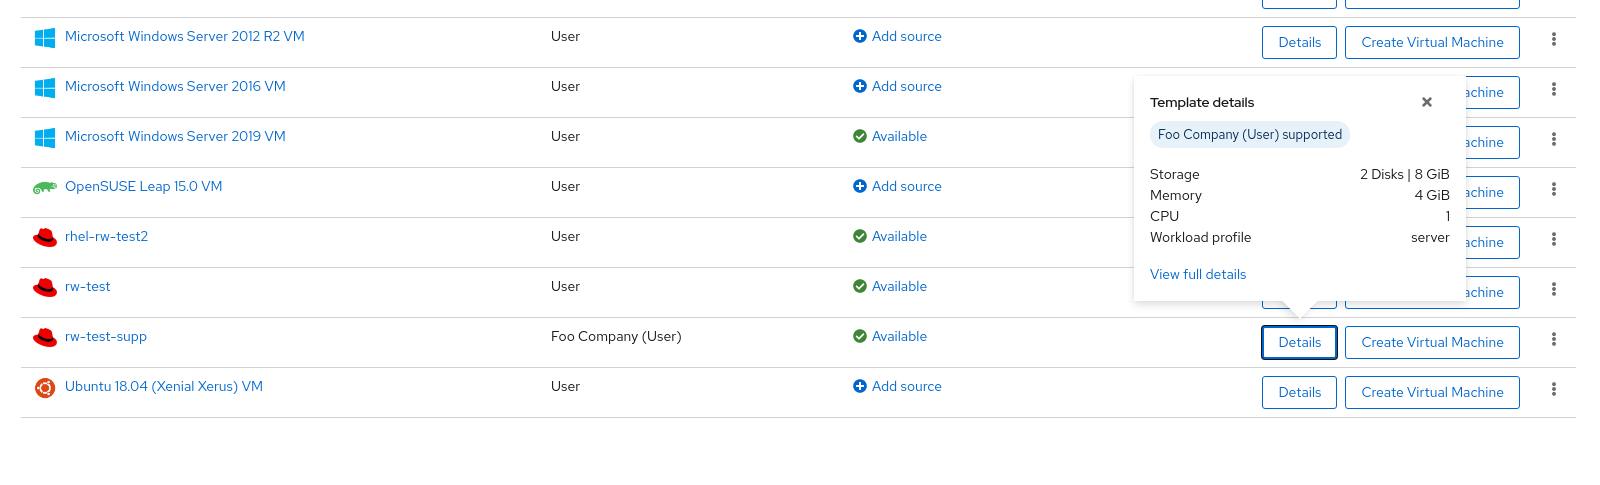Open Microsoft Windows Server 2016 VM template
This screenshot has height=485, width=1600.
tap(175, 86)
